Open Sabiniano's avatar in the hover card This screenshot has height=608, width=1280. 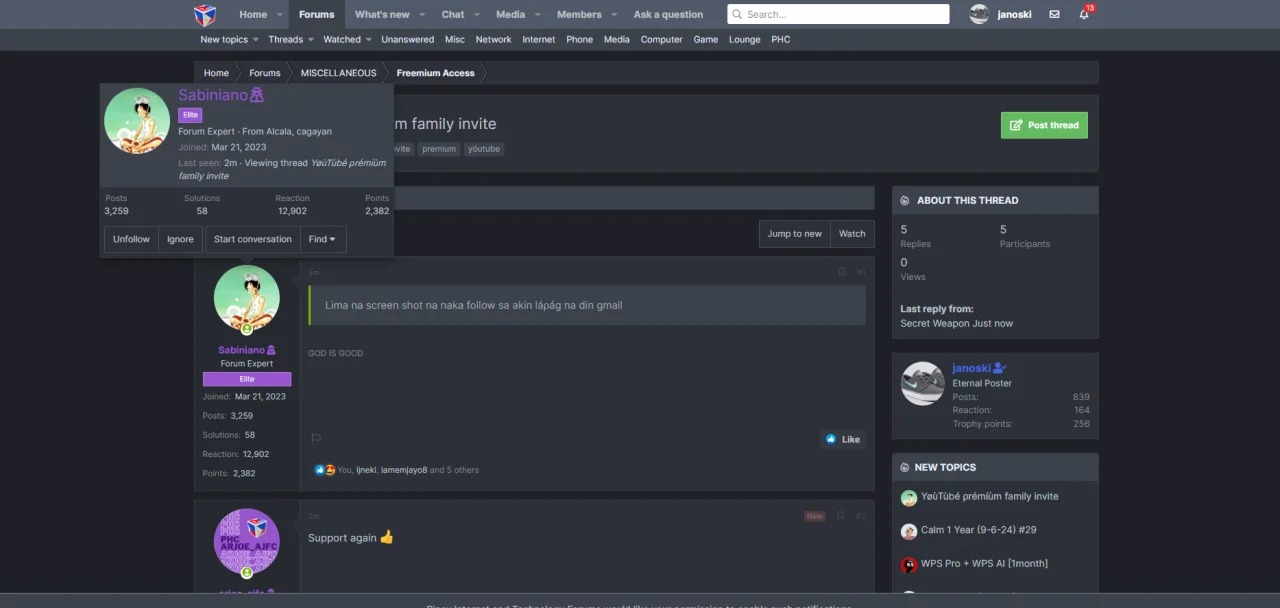click(137, 121)
